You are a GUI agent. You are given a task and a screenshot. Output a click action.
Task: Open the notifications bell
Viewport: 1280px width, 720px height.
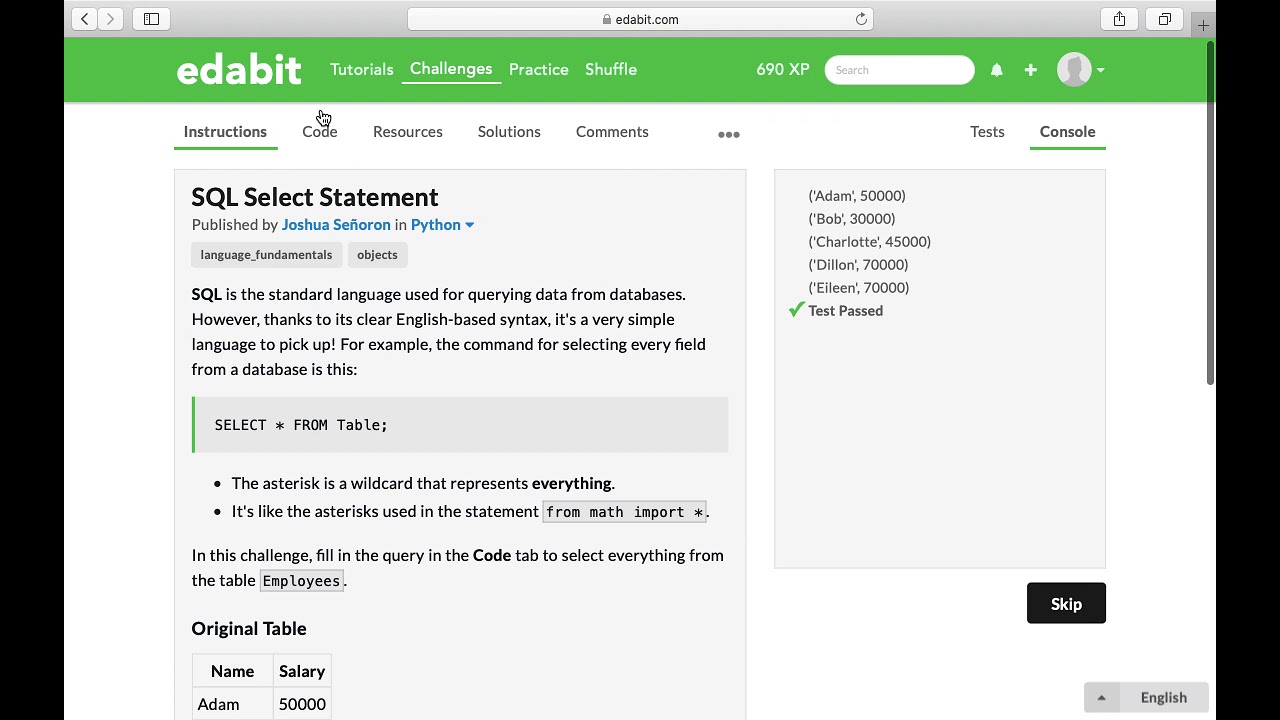(x=996, y=70)
